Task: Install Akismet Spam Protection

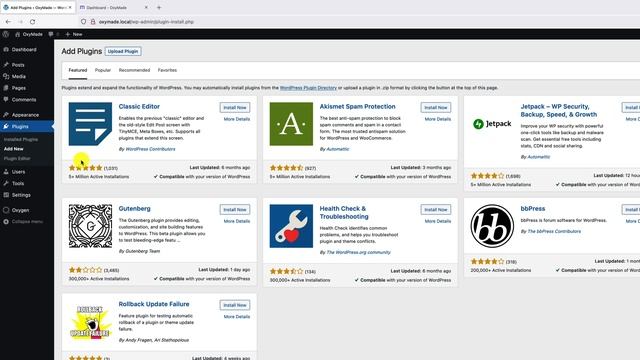Action: pos(436,107)
